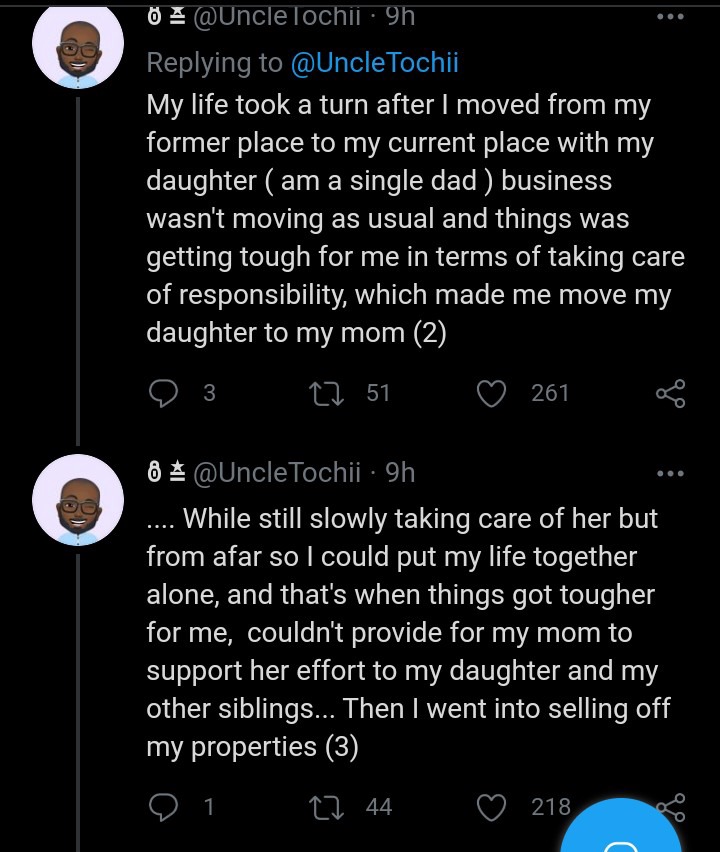Open more options for the second tweet
Image resolution: width=720 pixels, height=852 pixels.
(670, 473)
